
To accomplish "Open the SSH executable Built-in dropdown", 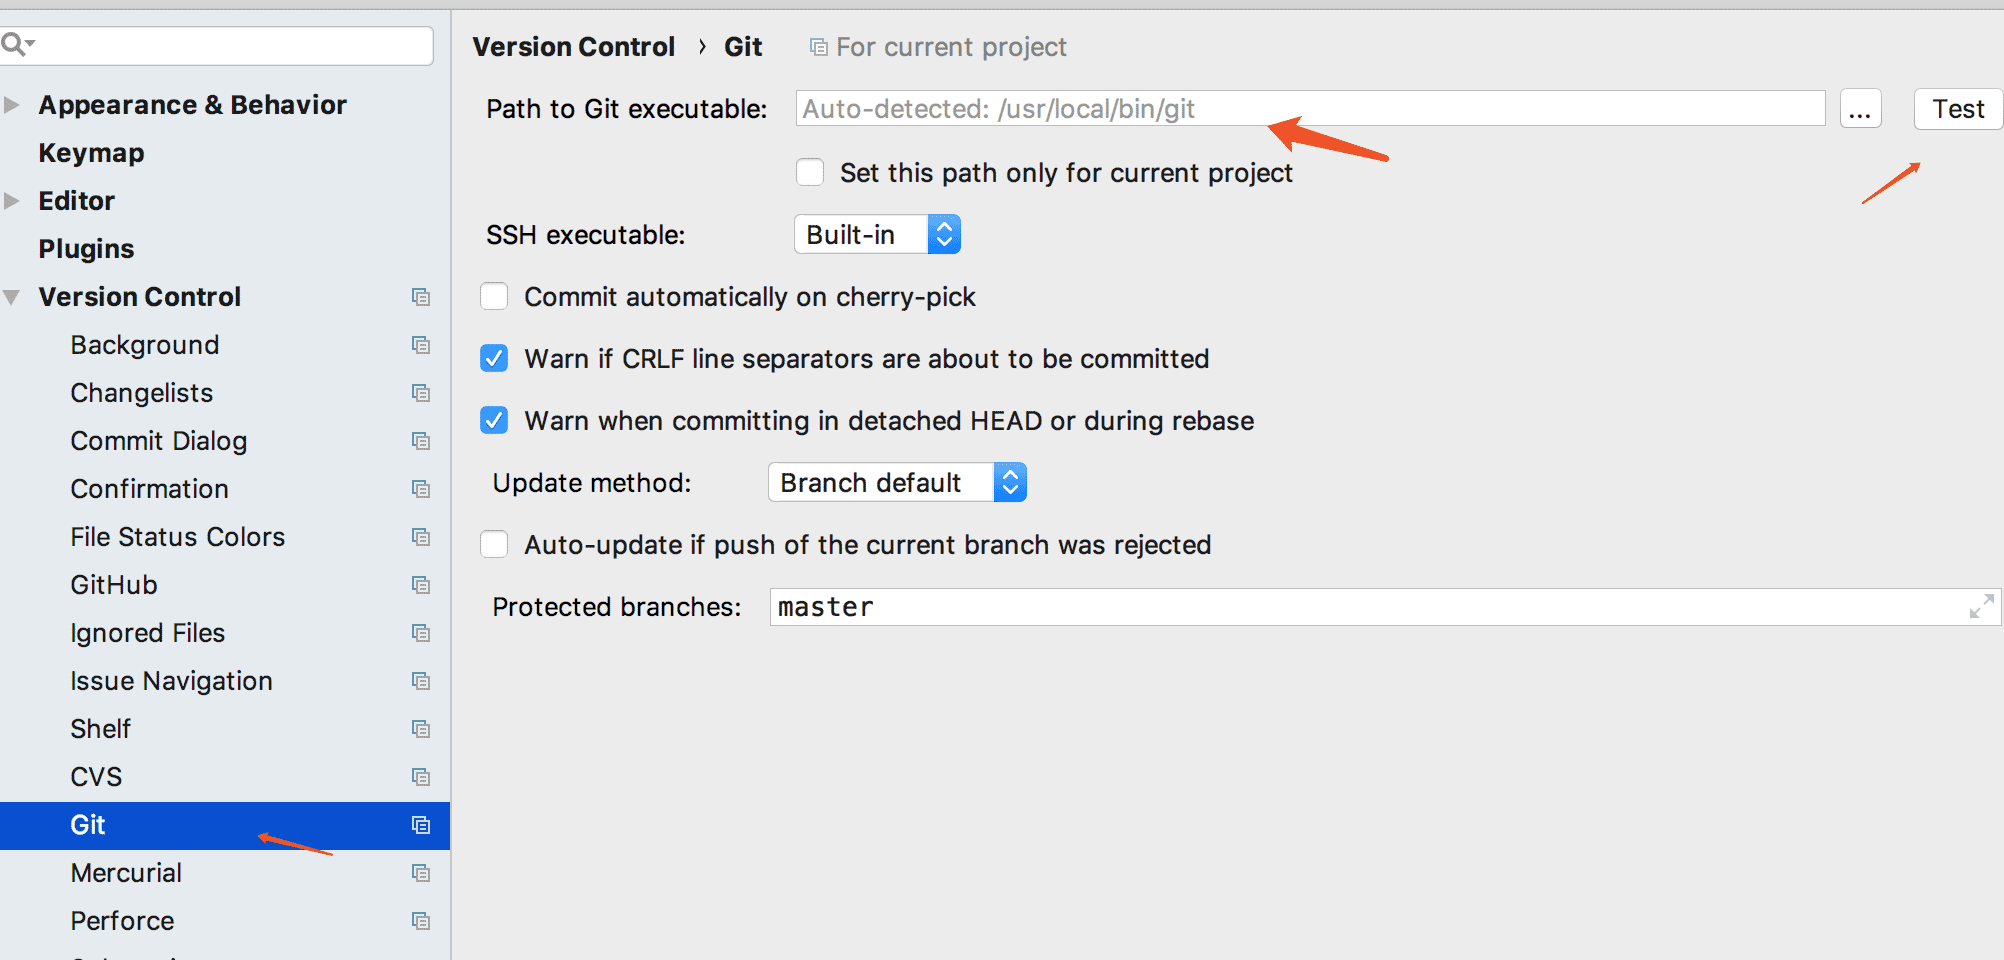I will coord(877,235).
